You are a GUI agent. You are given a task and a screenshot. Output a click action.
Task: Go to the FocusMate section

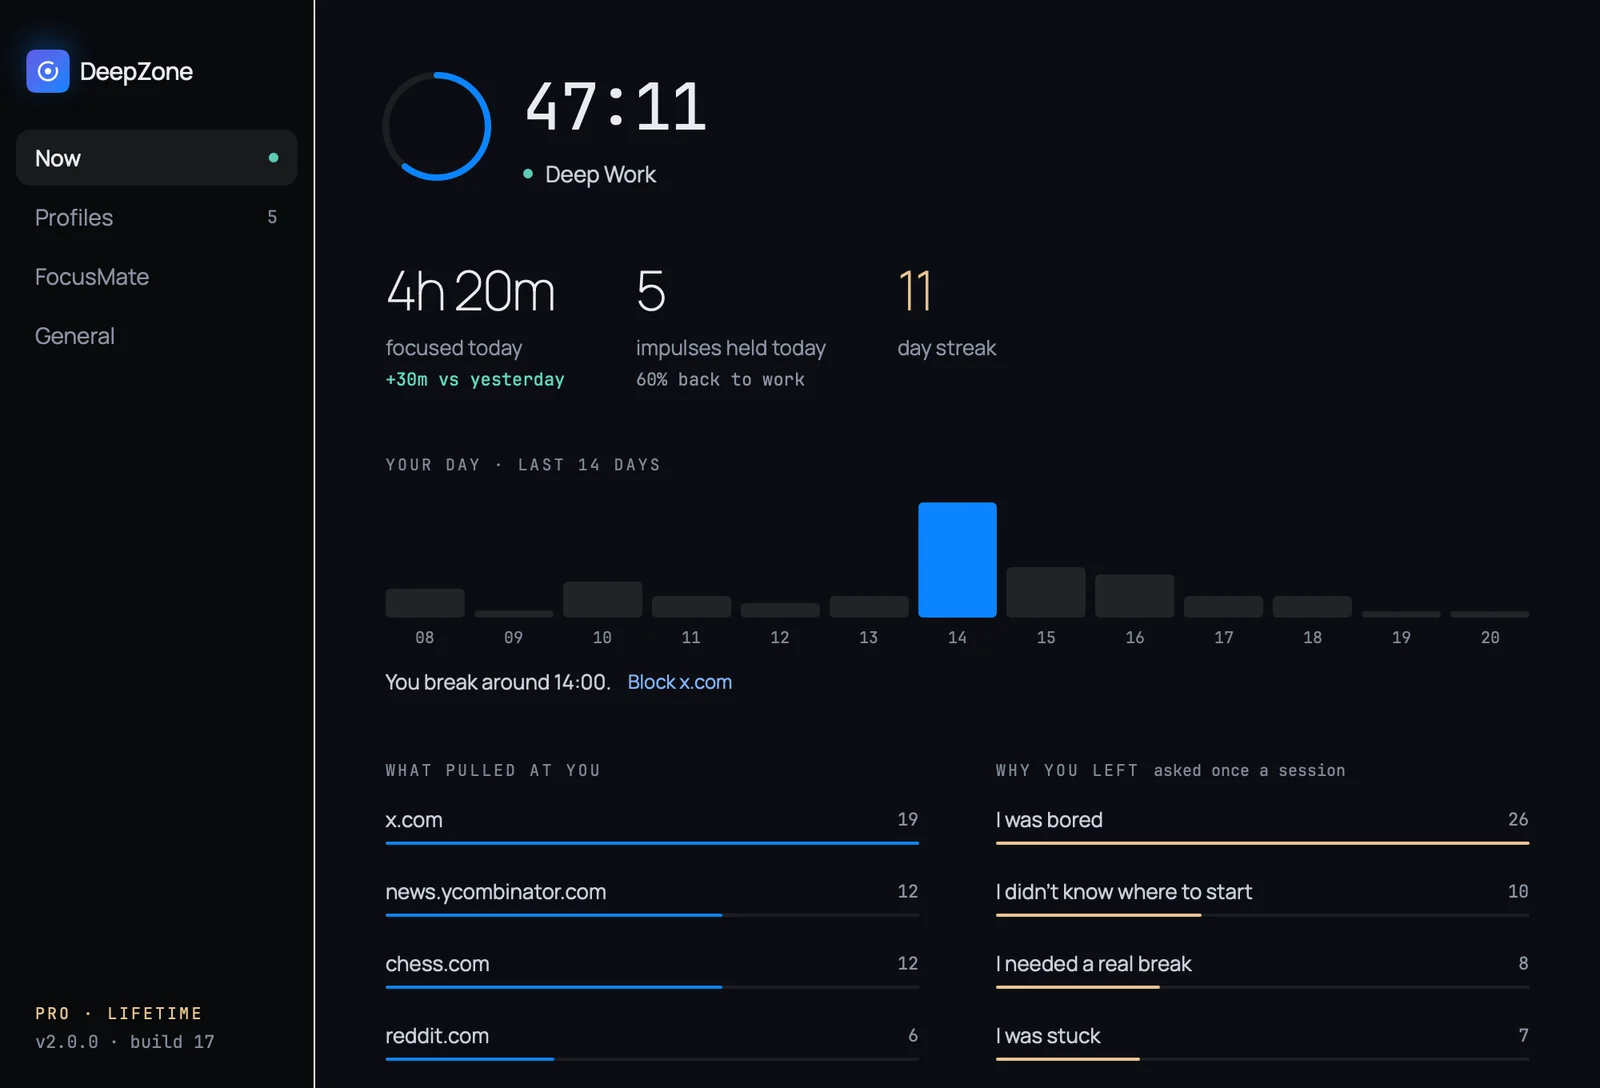[x=157, y=277]
